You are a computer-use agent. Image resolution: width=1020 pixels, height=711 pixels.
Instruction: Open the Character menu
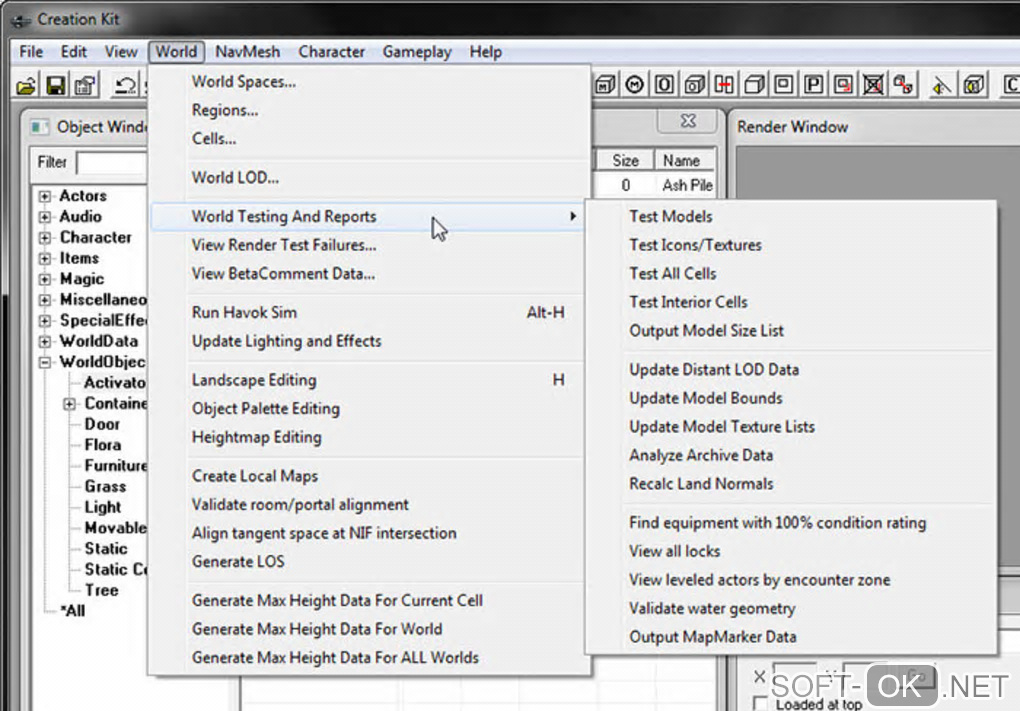pos(332,52)
